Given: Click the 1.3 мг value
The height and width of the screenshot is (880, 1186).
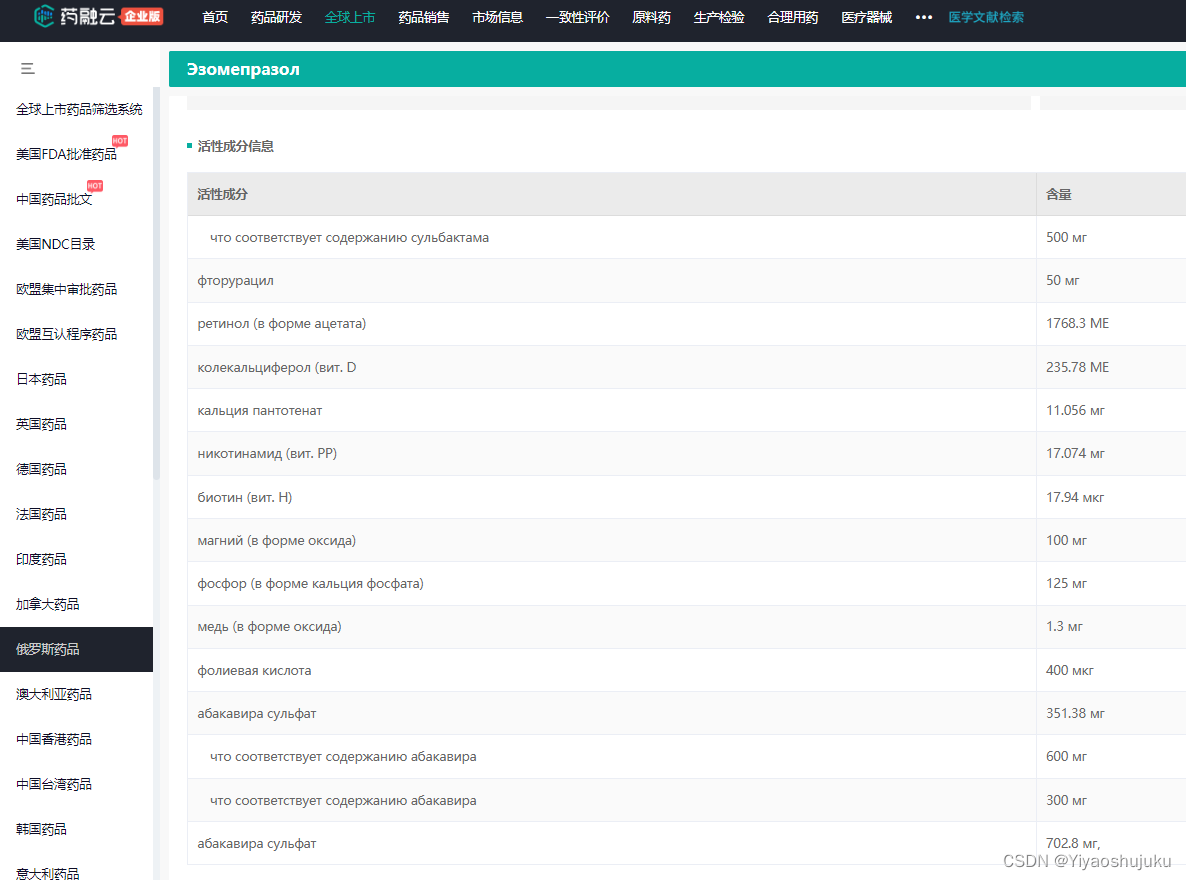Looking at the screenshot, I should (1064, 627).
